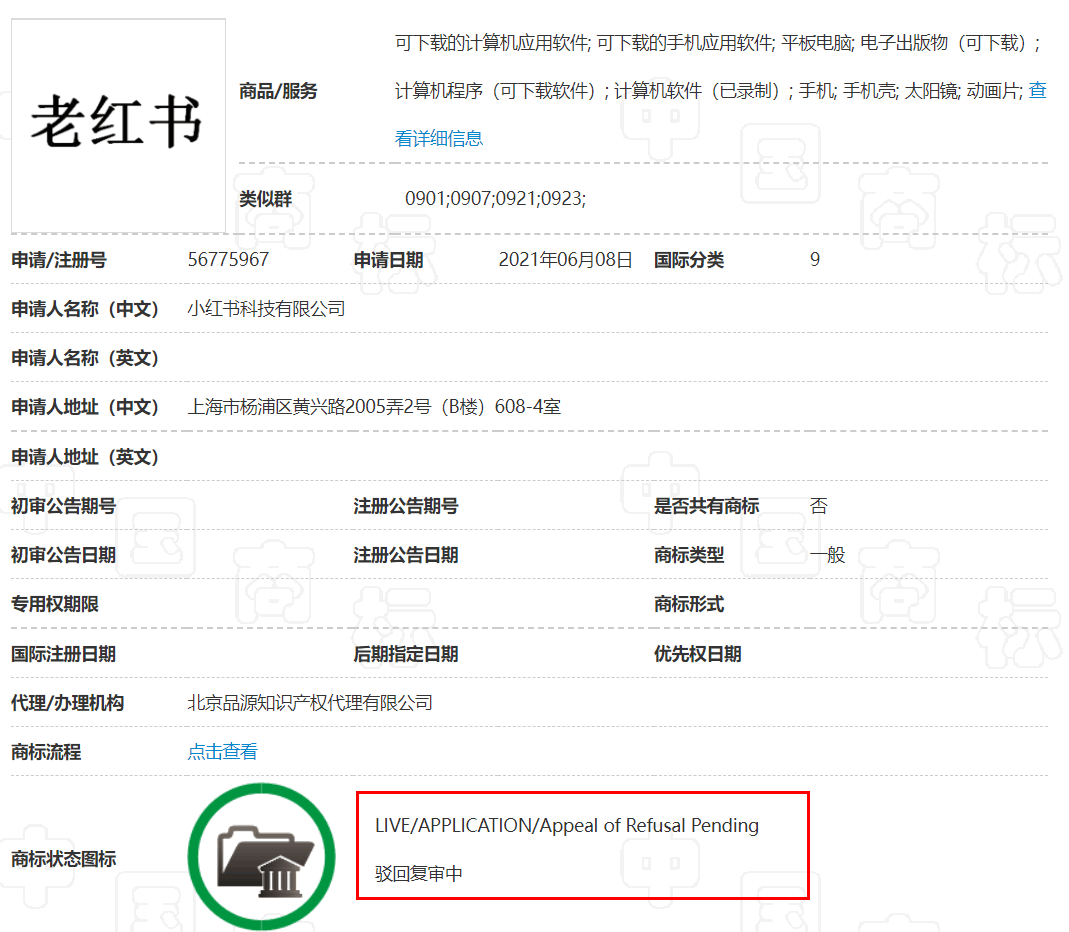
Task: Click the green folder trademark status icon
Action: (261, 857)
